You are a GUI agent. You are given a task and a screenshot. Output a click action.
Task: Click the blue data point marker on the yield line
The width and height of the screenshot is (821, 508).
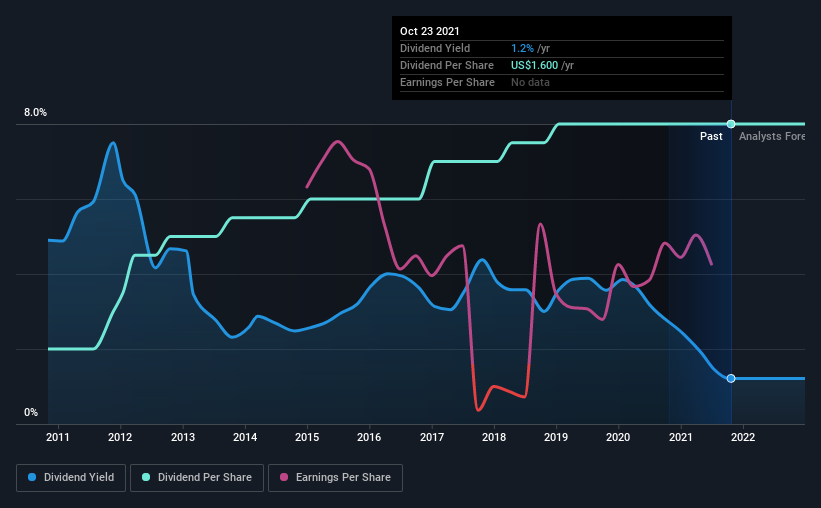click(731, 378)
